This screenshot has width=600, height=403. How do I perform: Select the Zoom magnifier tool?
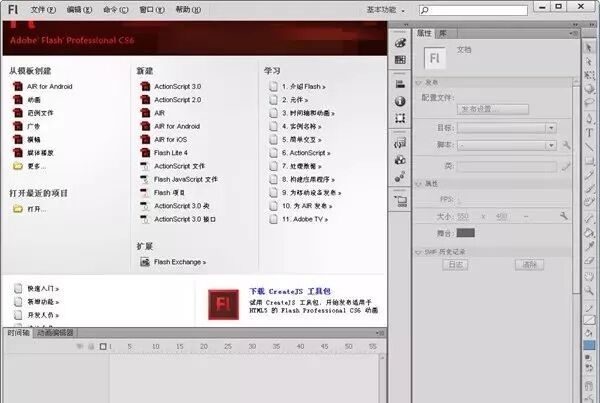coord(589,290)
